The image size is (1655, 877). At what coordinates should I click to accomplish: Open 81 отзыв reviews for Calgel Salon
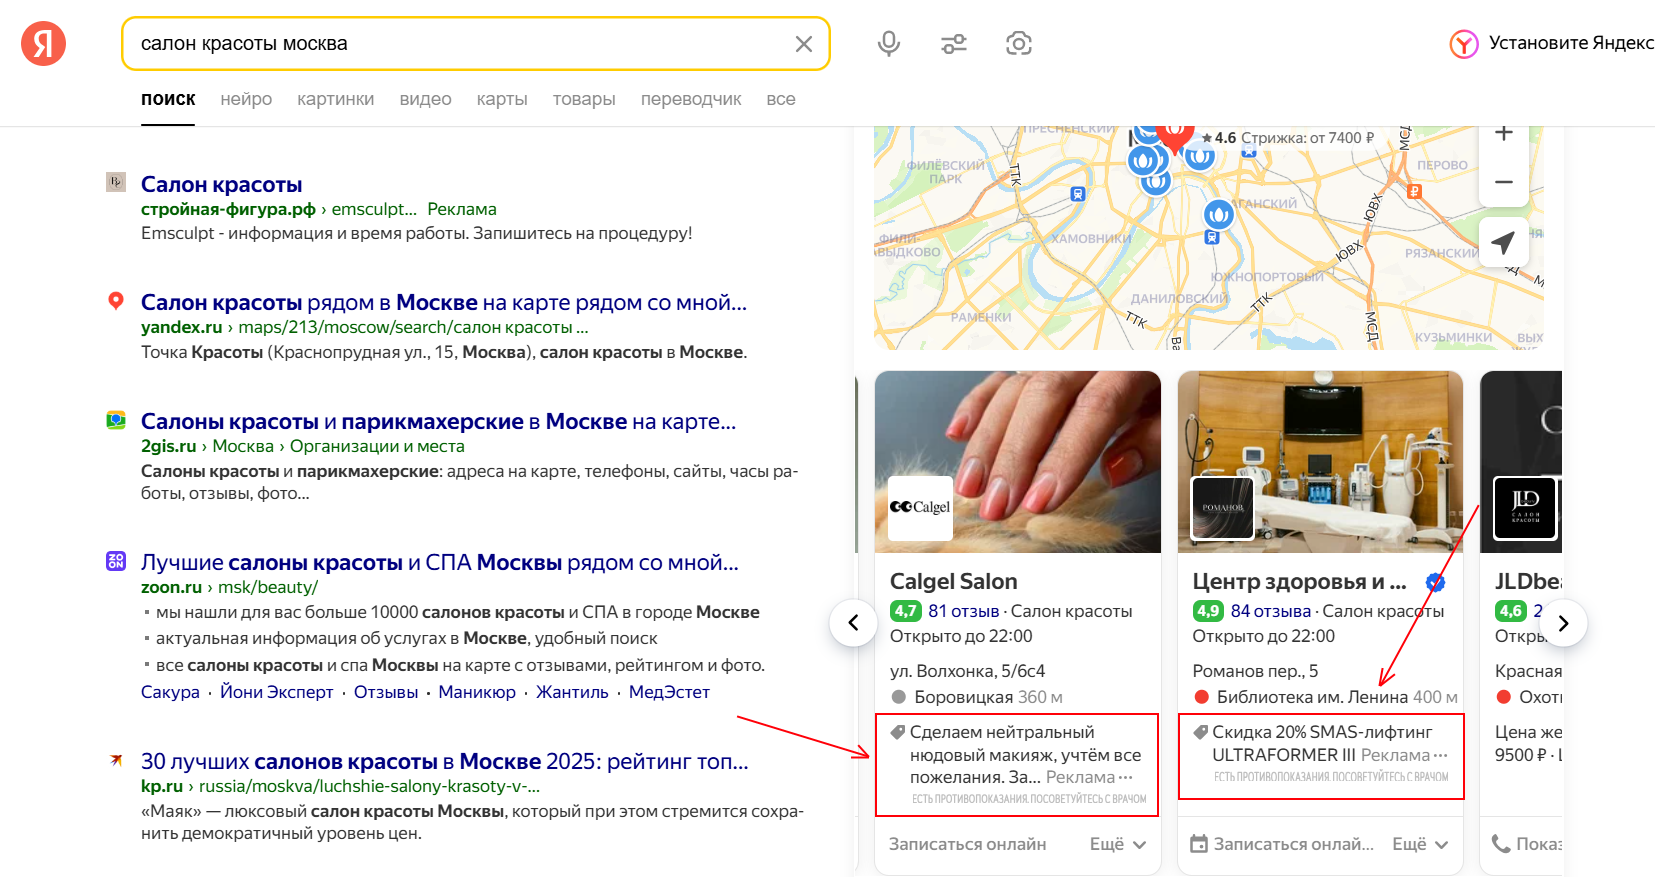964,611
